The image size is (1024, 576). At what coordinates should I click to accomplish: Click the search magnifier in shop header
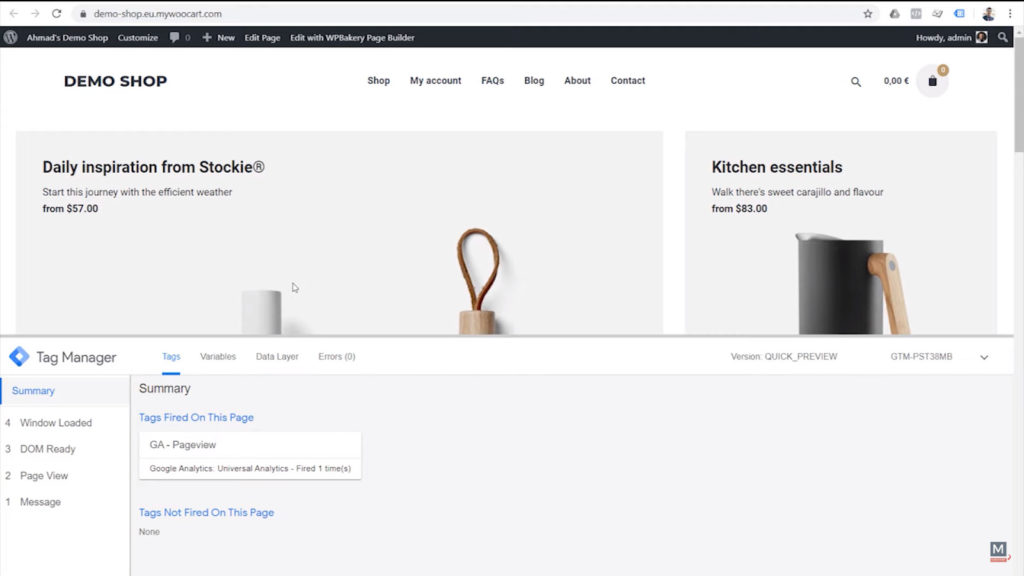coord(855,81)
